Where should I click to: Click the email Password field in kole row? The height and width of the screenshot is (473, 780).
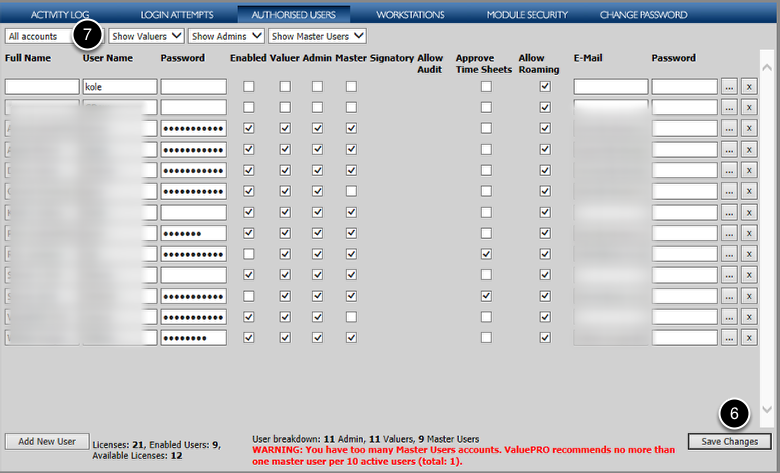[x=684, y=87]
